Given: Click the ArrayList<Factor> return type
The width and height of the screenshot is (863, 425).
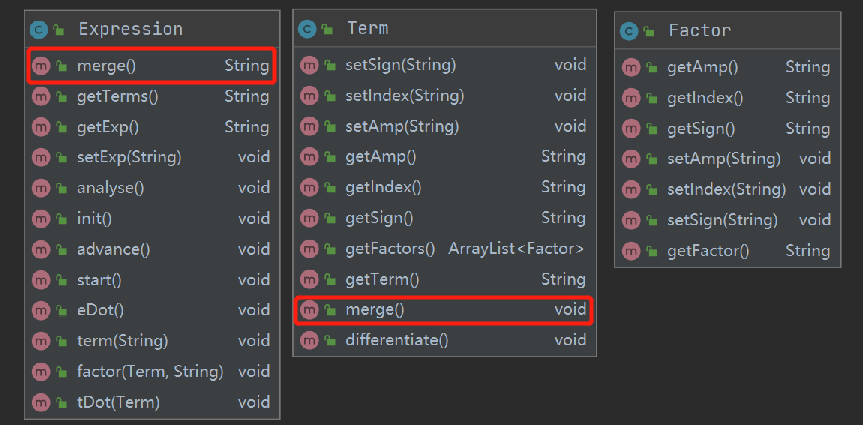Looking at the screenshot, I should (516, 248).
